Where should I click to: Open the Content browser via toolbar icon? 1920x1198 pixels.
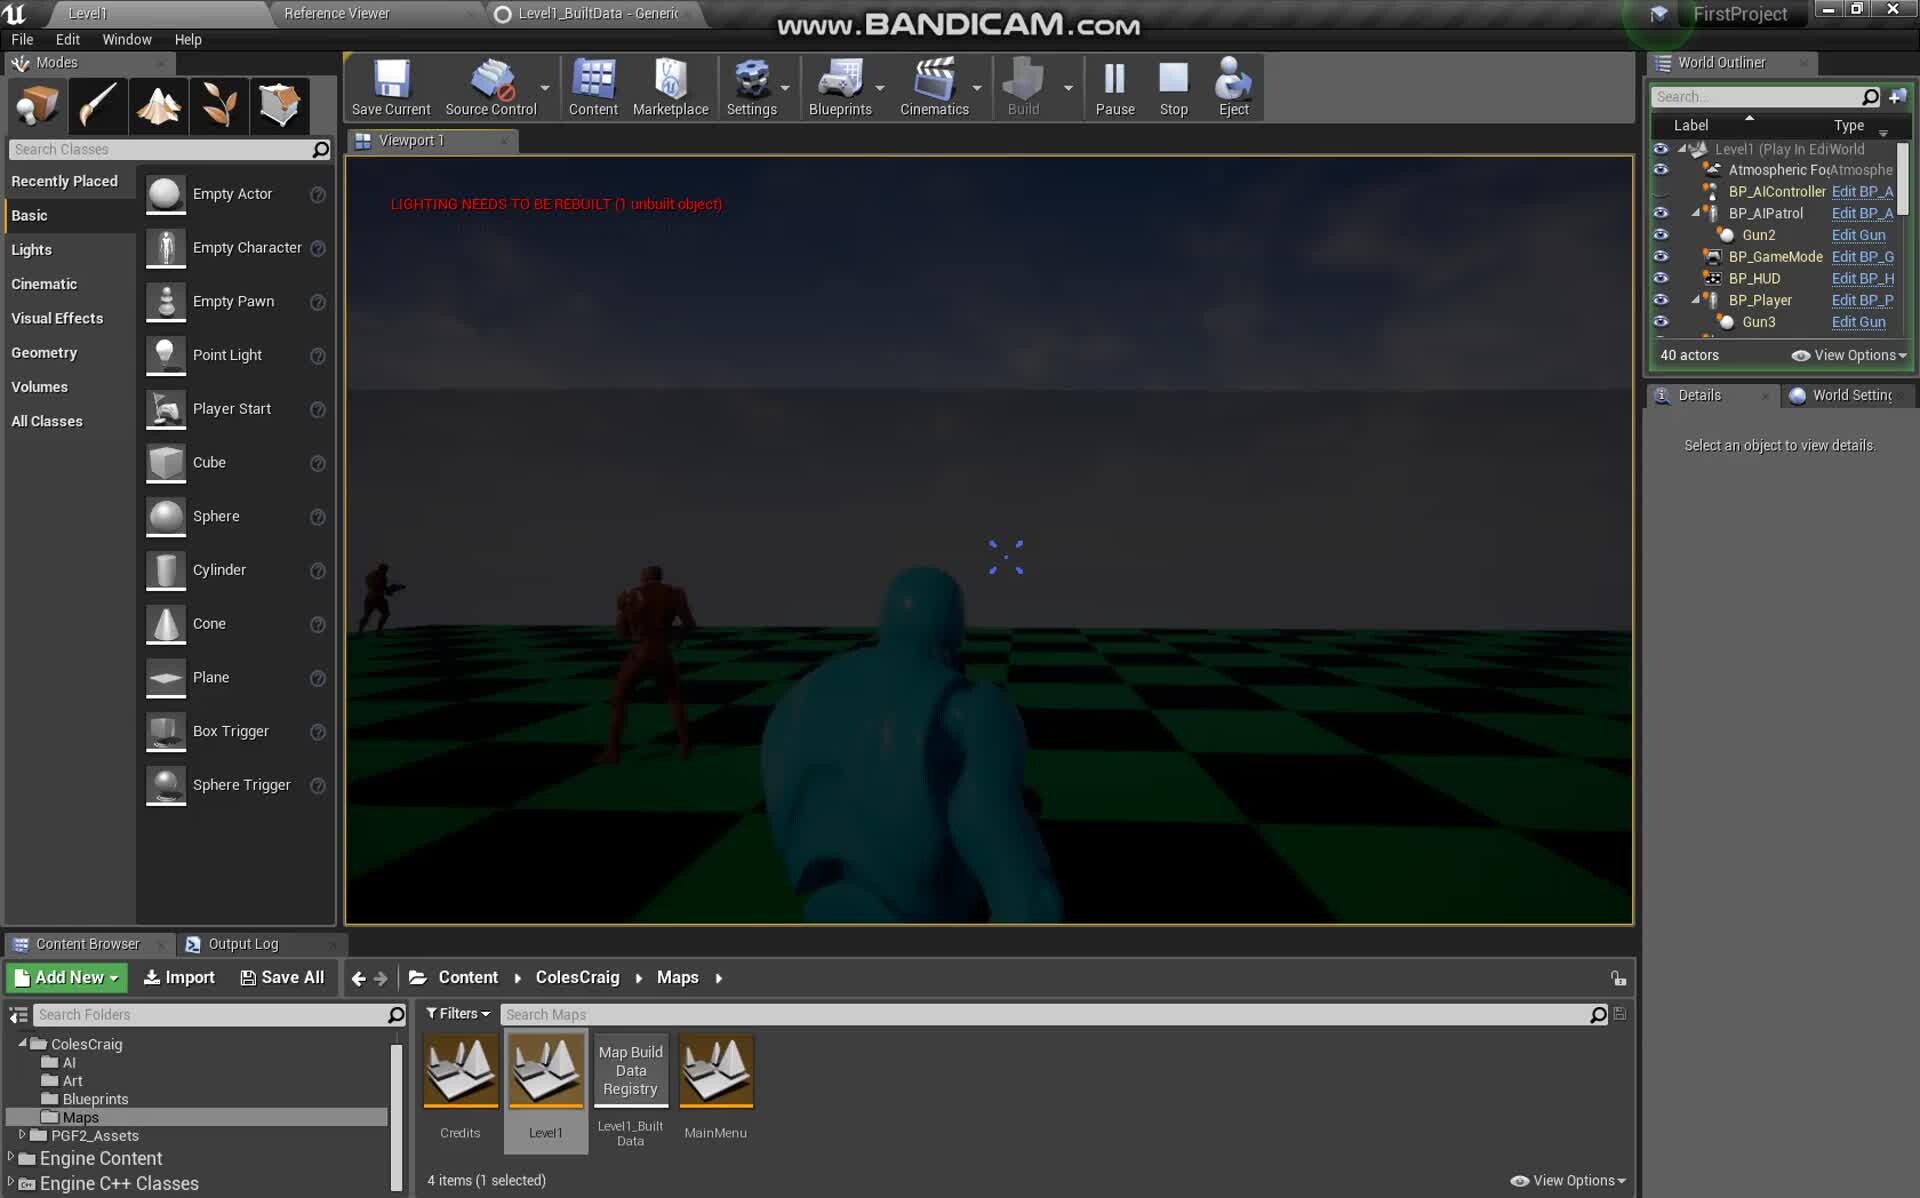tap(593, 86)
